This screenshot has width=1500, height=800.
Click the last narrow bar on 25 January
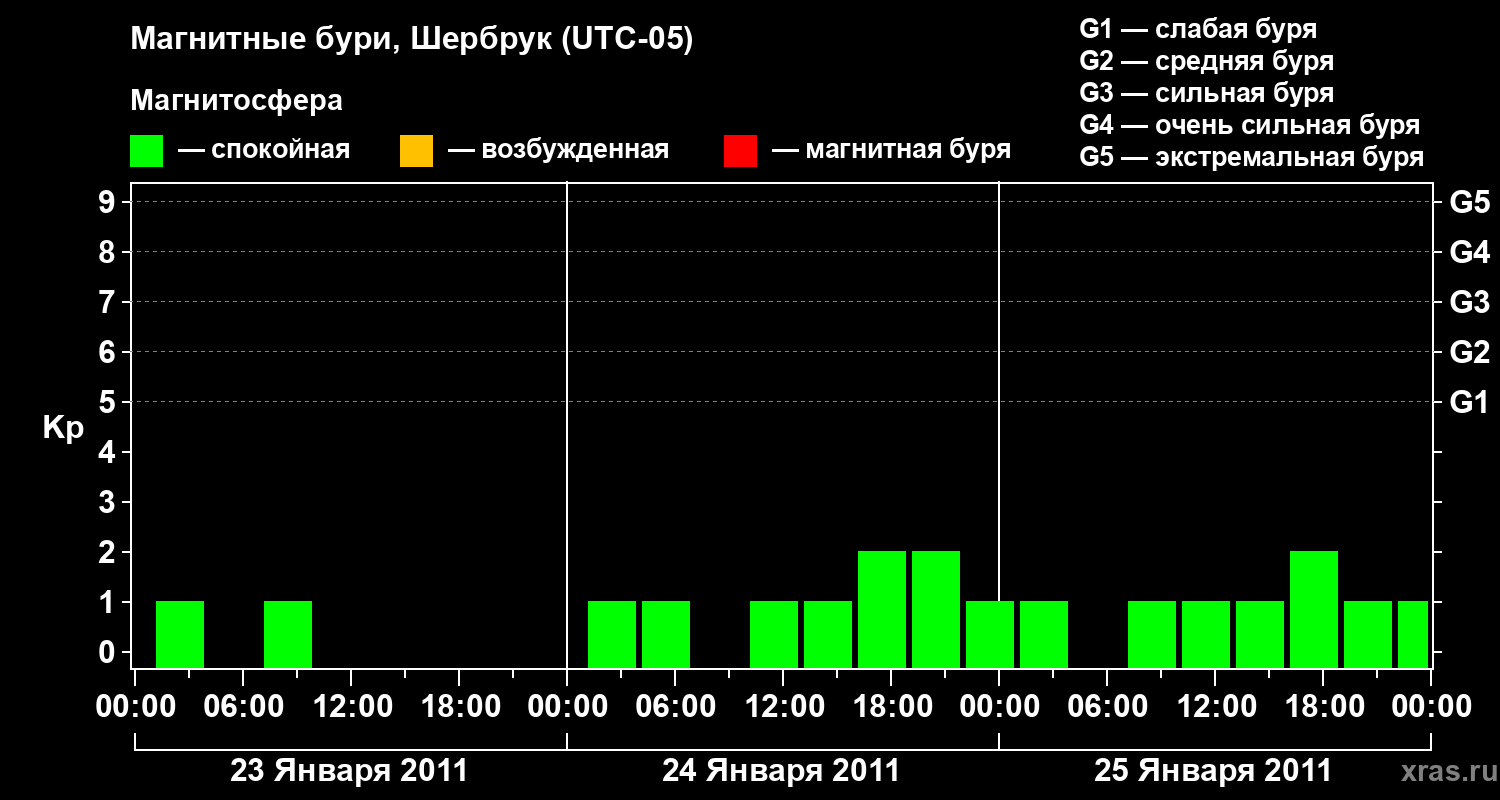pyautogui.click(x=1413, y=634)
